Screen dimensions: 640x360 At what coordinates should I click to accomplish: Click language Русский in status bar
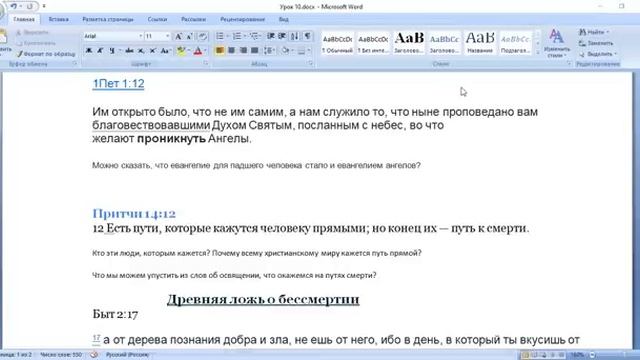click(x=127, y=355)
